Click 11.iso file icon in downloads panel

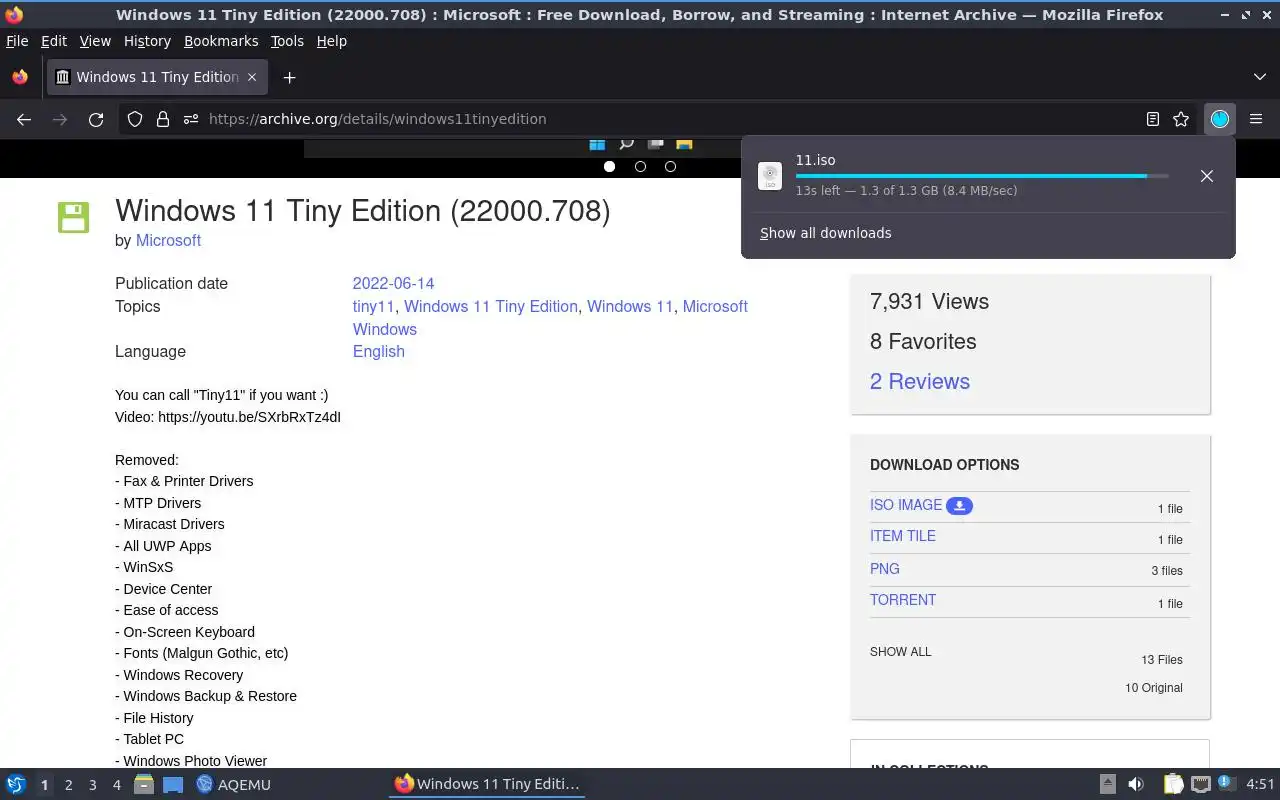(770, 176)
